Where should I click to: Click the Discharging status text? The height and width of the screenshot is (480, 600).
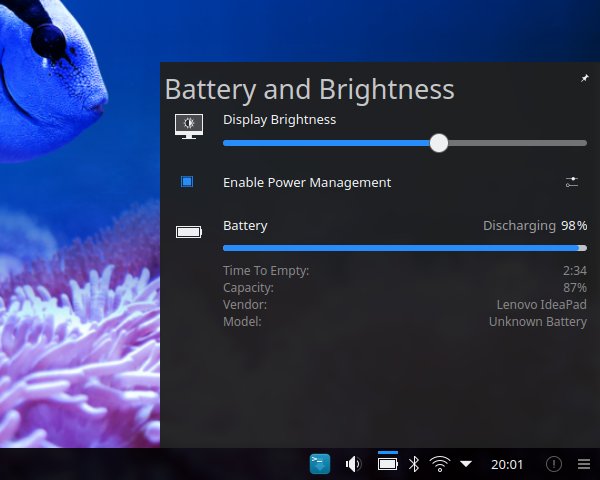519,226
